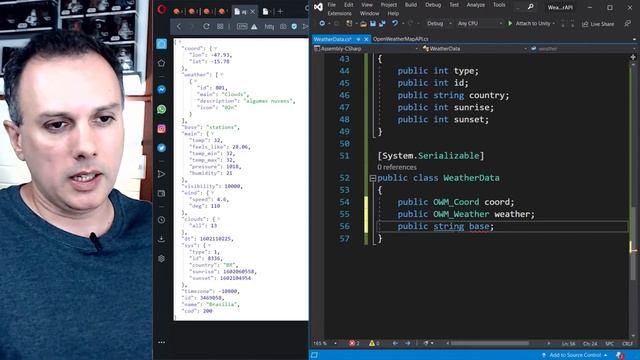Open the WeatherData class navigation dropdown
This screenshot has width=640, height=360.
point(475,49)
